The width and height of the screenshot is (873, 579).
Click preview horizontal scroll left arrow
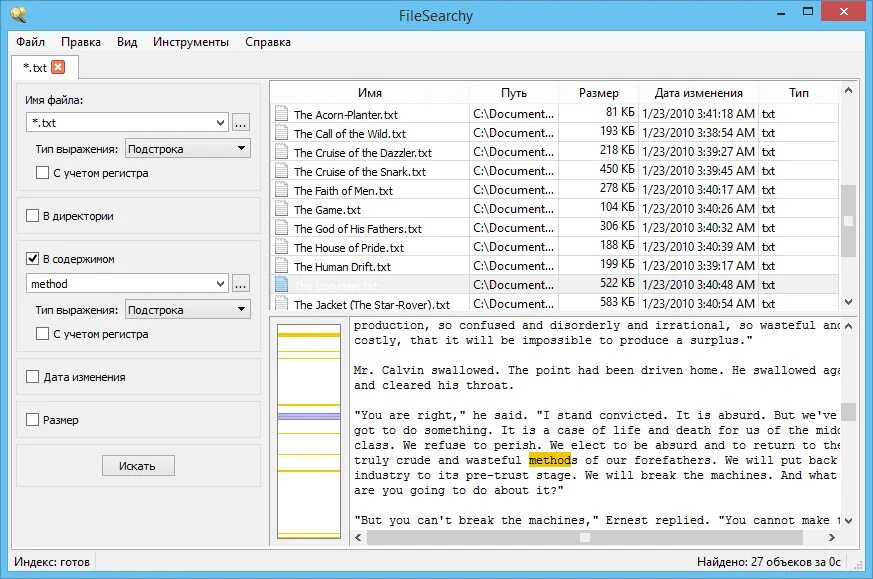pos(359,537)
